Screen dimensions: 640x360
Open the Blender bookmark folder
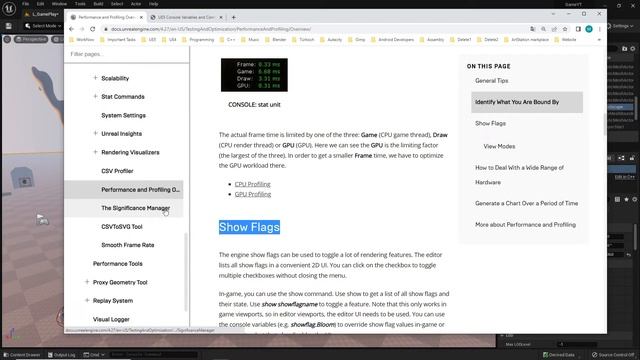tap(276, 40)
